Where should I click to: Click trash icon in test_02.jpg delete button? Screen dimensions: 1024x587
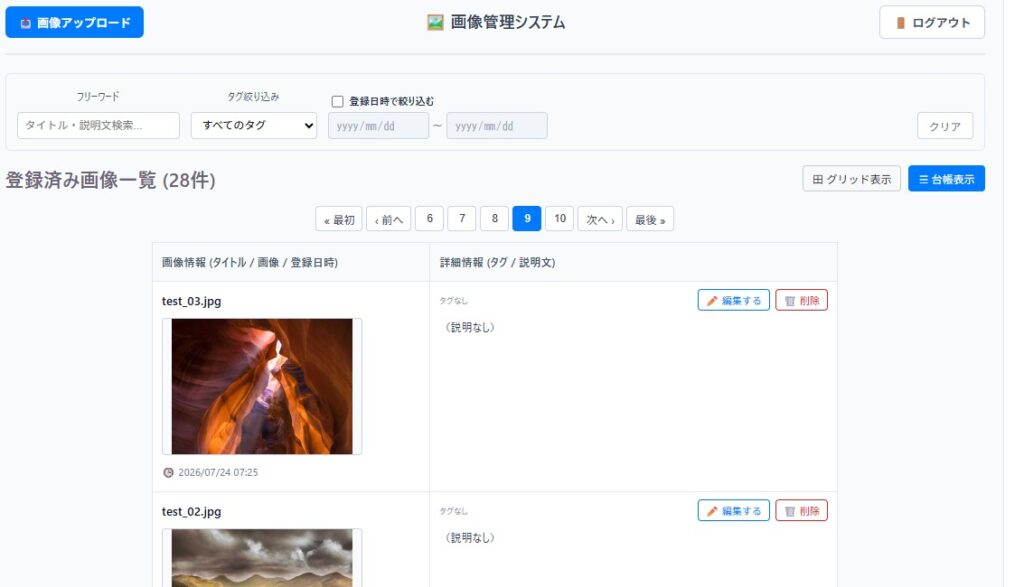(790, 511)
